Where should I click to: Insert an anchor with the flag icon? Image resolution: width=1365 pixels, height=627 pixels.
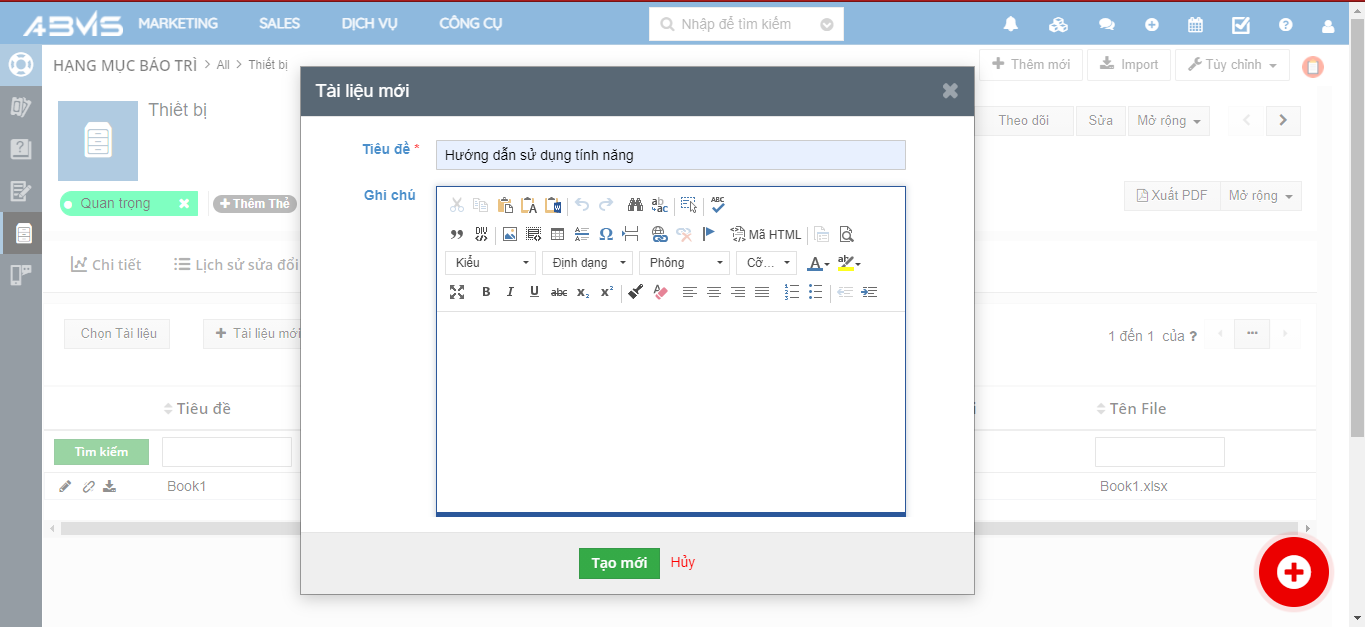coord(709,234)
